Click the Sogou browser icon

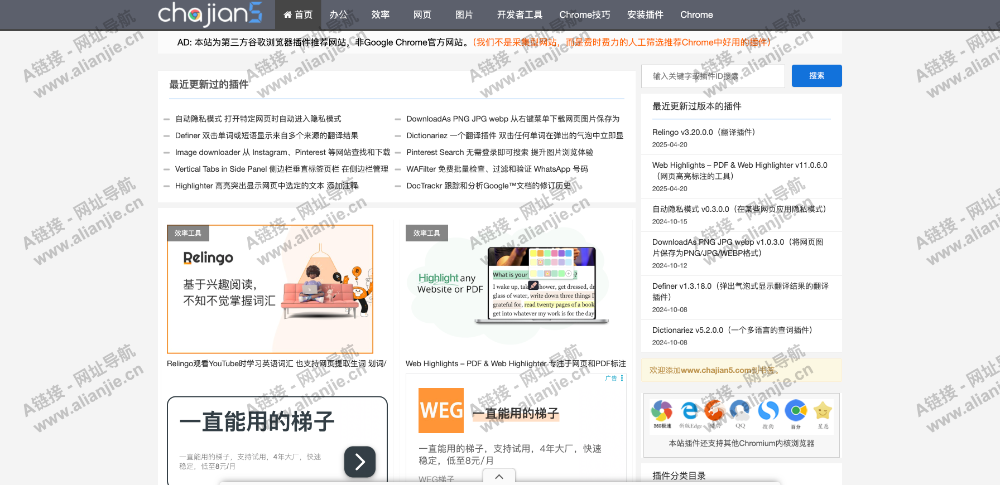[x=768, y=410]
